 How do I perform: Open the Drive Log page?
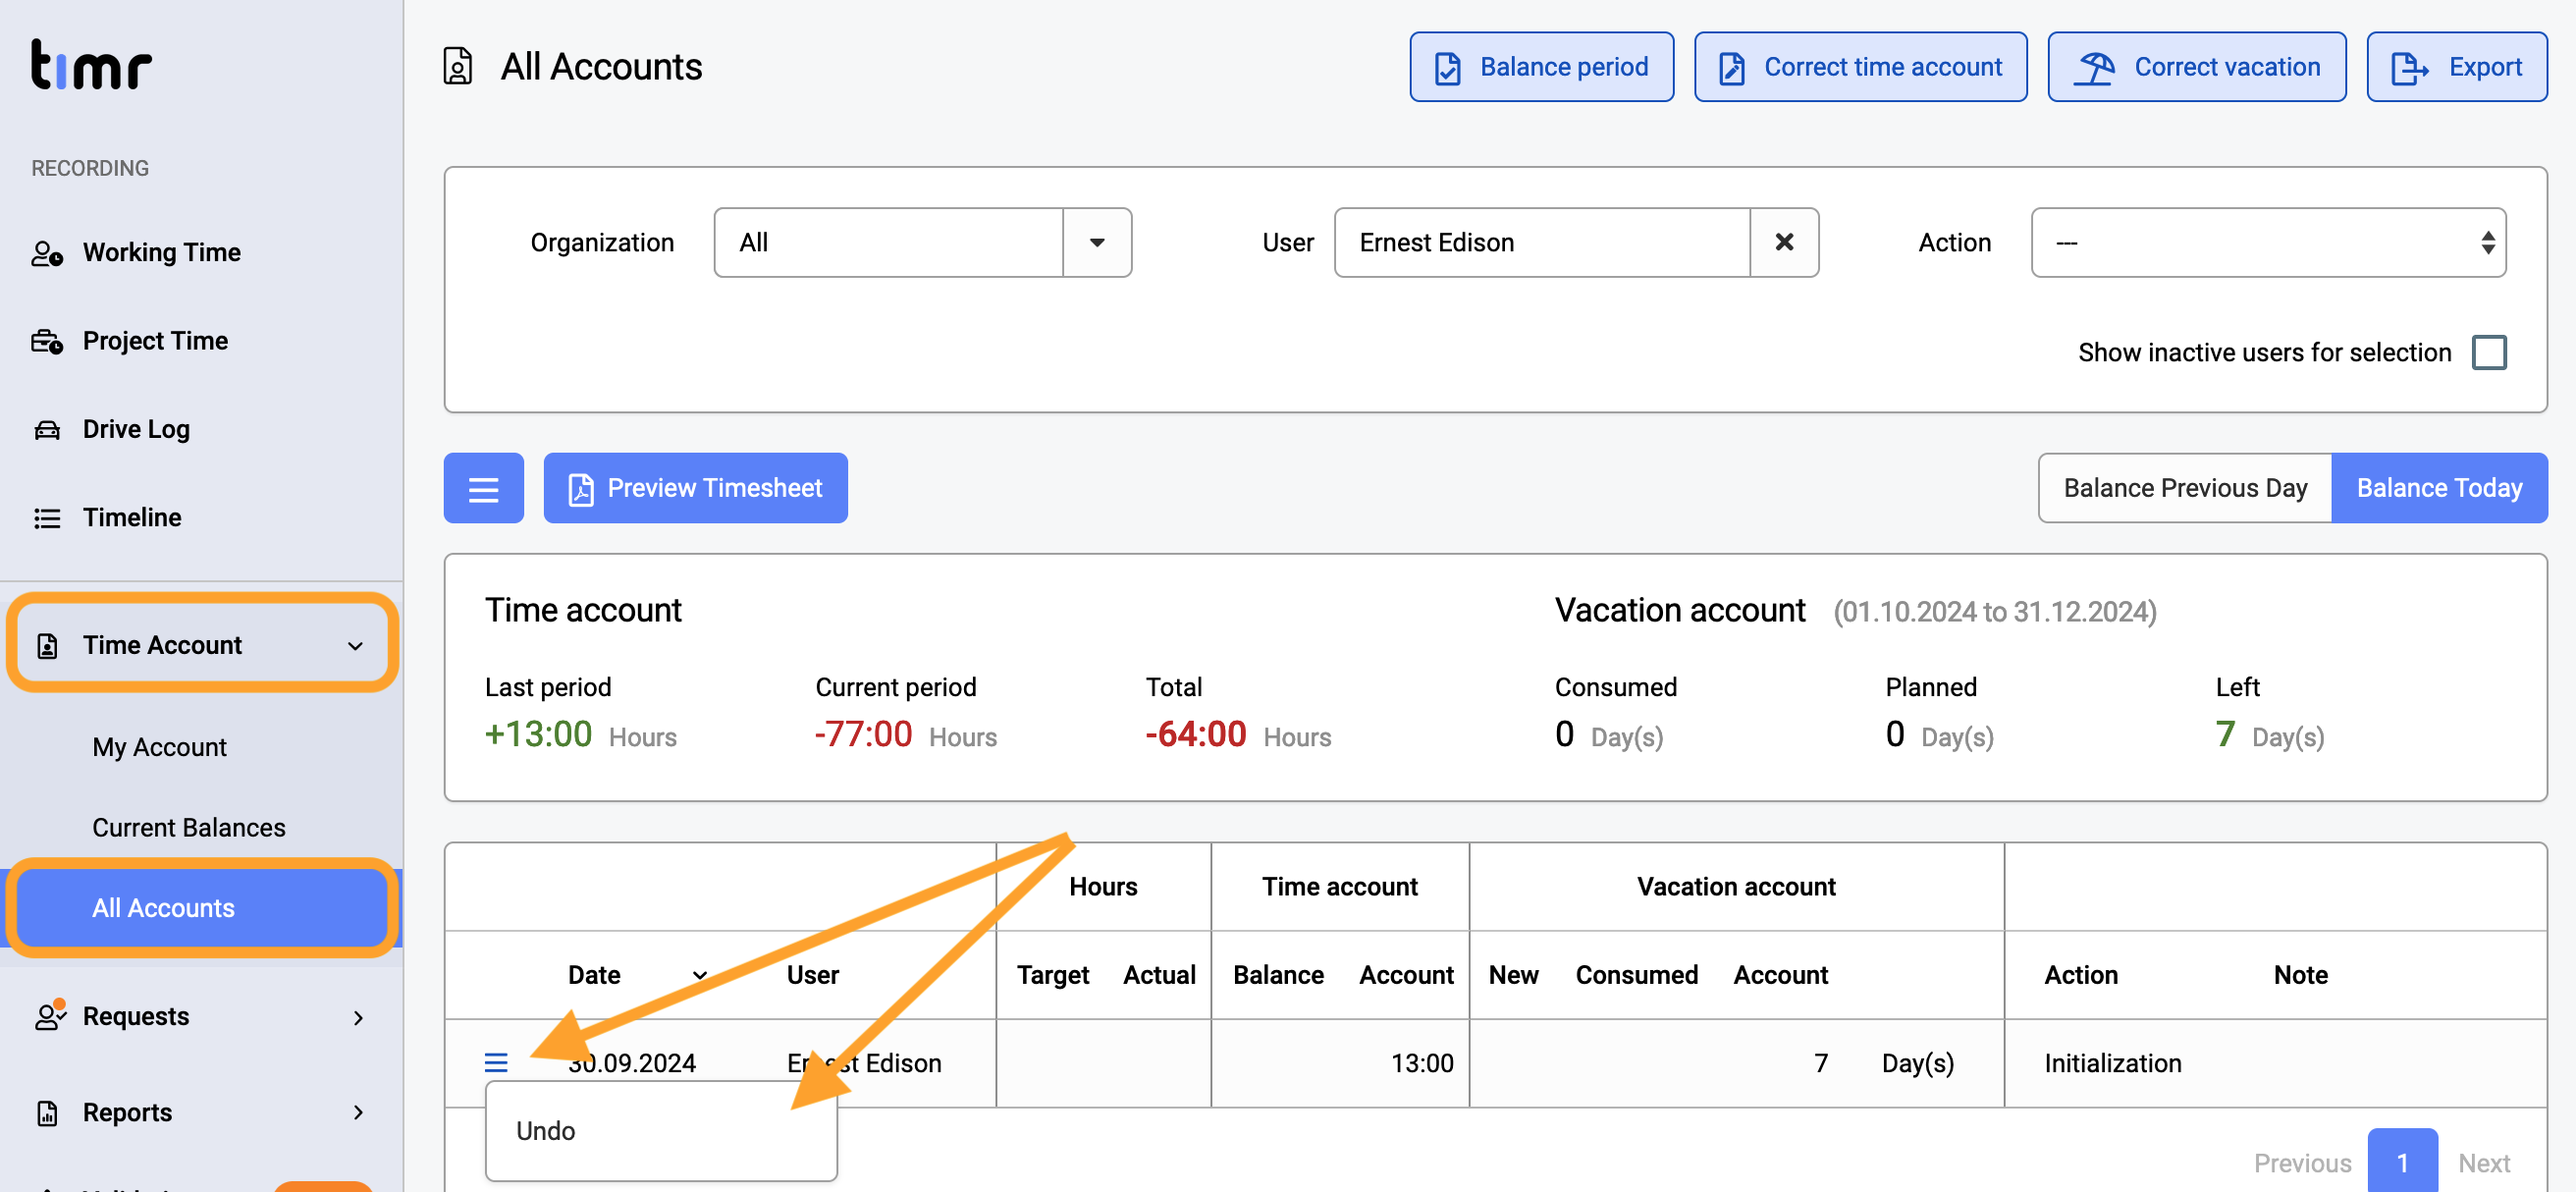[136, 429]
